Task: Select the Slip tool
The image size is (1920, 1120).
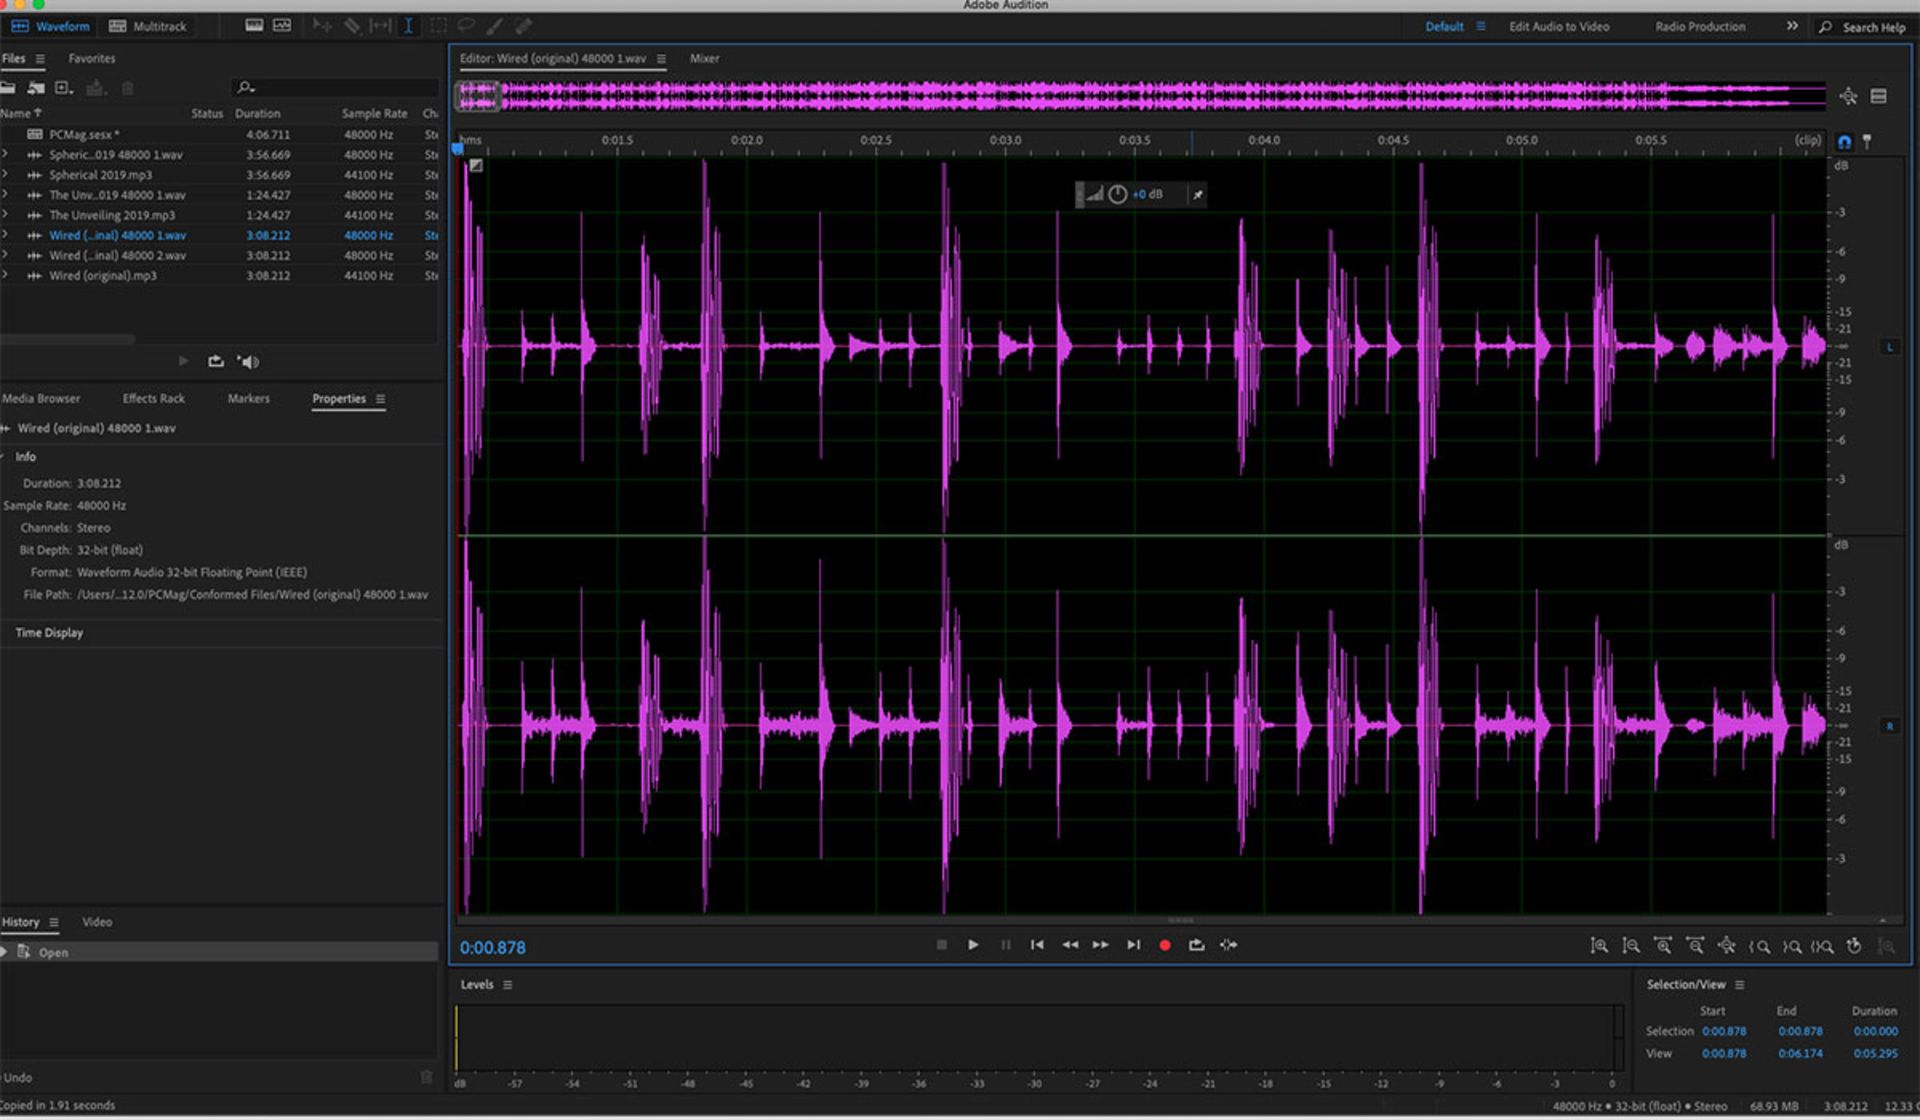Action: (380, 26)
